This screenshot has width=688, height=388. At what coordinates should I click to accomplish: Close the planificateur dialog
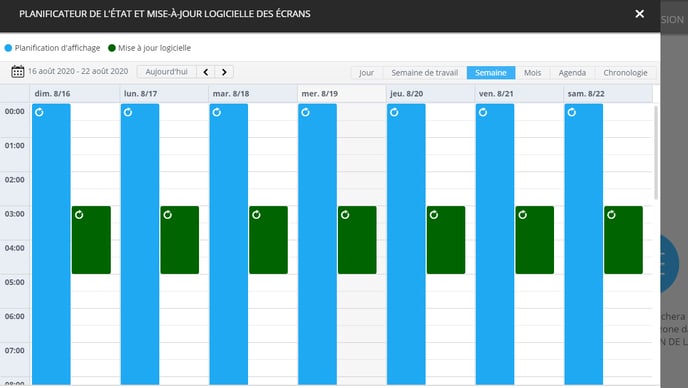click(x=640, y=14)
